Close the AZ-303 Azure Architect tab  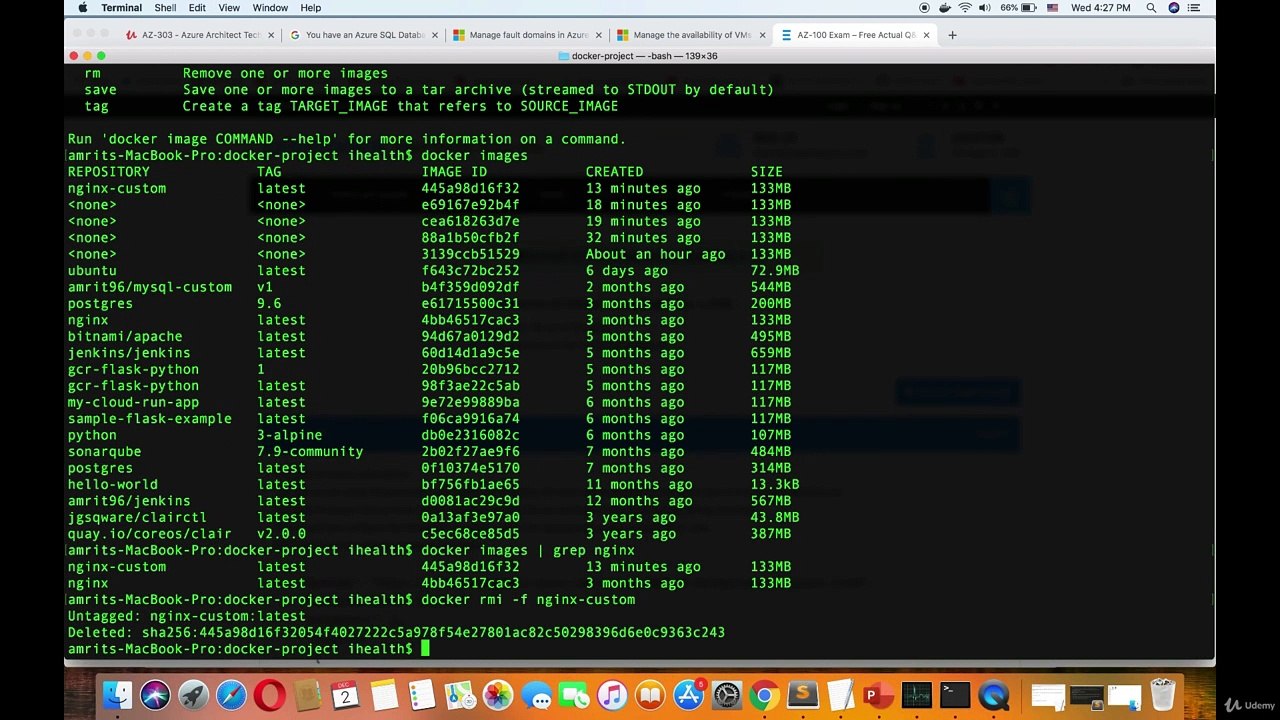point(271,35)
